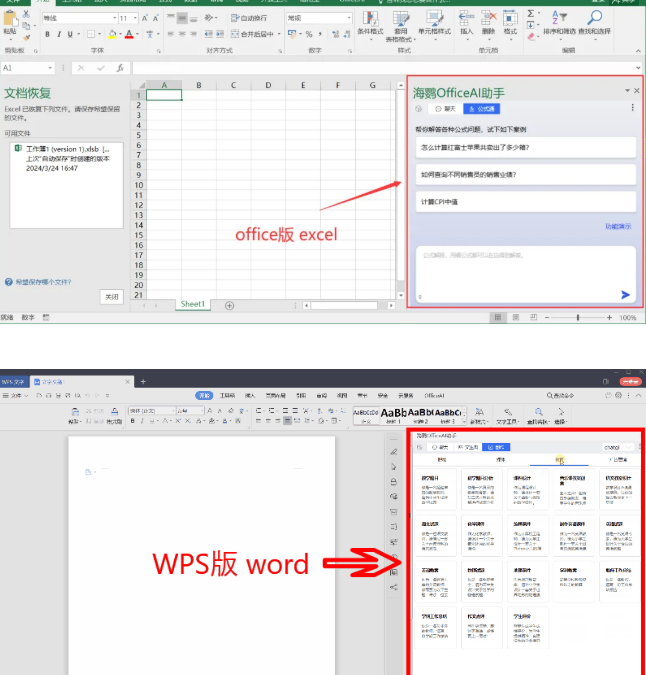The image size is (646, 675).
Task: Select the Sheet1 tab in Excel
Action: (x=193, y=304)
